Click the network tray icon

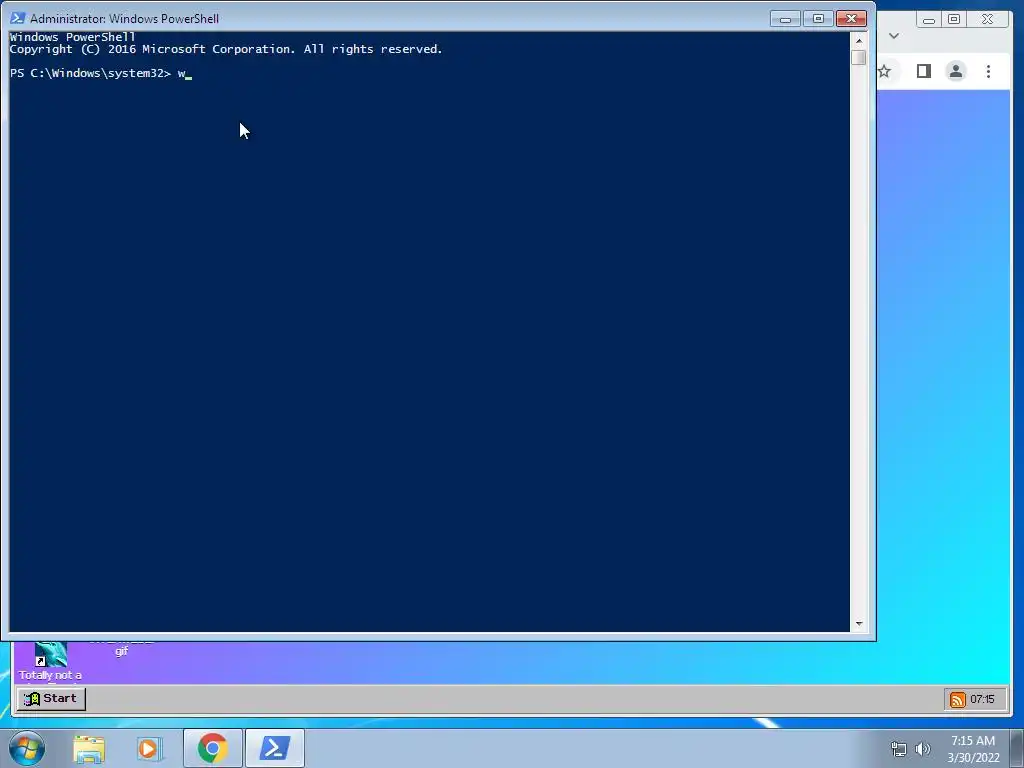pos(899,749)
